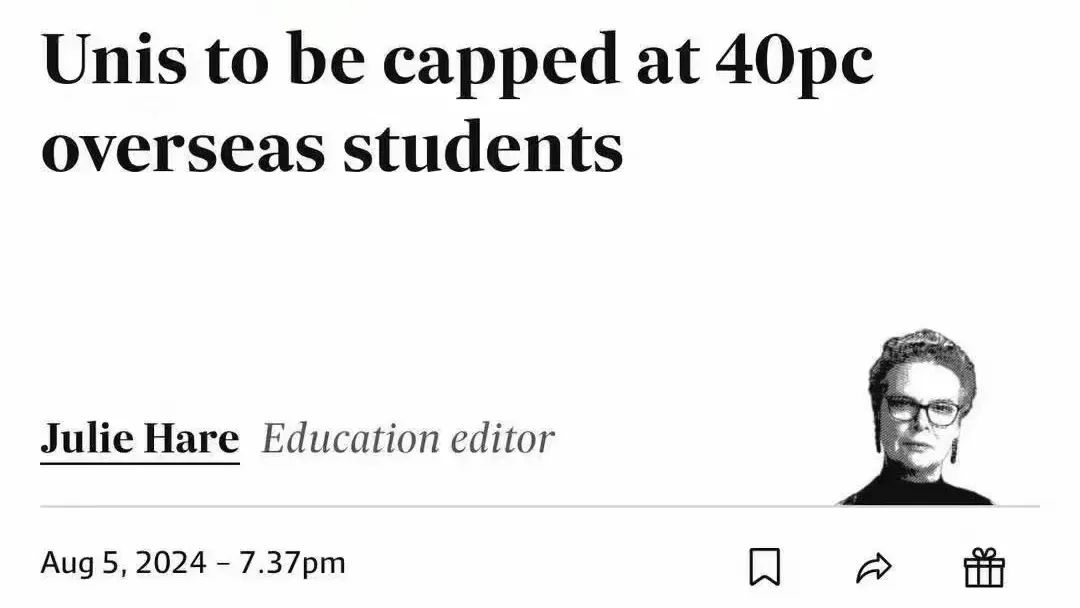Click the glasses on the author portrait
1080x608 pixels.
pyautogui.click(x=922, y=410)
